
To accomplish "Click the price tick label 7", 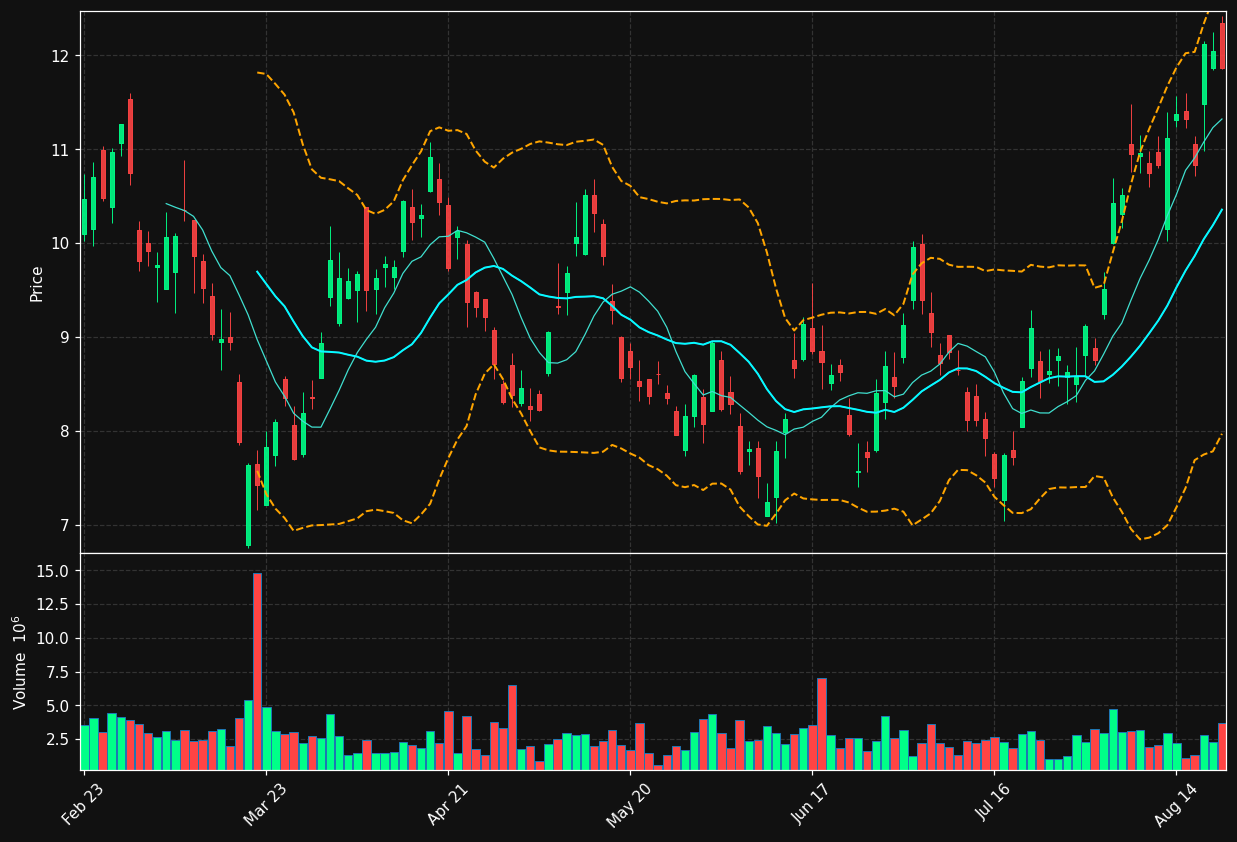I will (65, 526).
